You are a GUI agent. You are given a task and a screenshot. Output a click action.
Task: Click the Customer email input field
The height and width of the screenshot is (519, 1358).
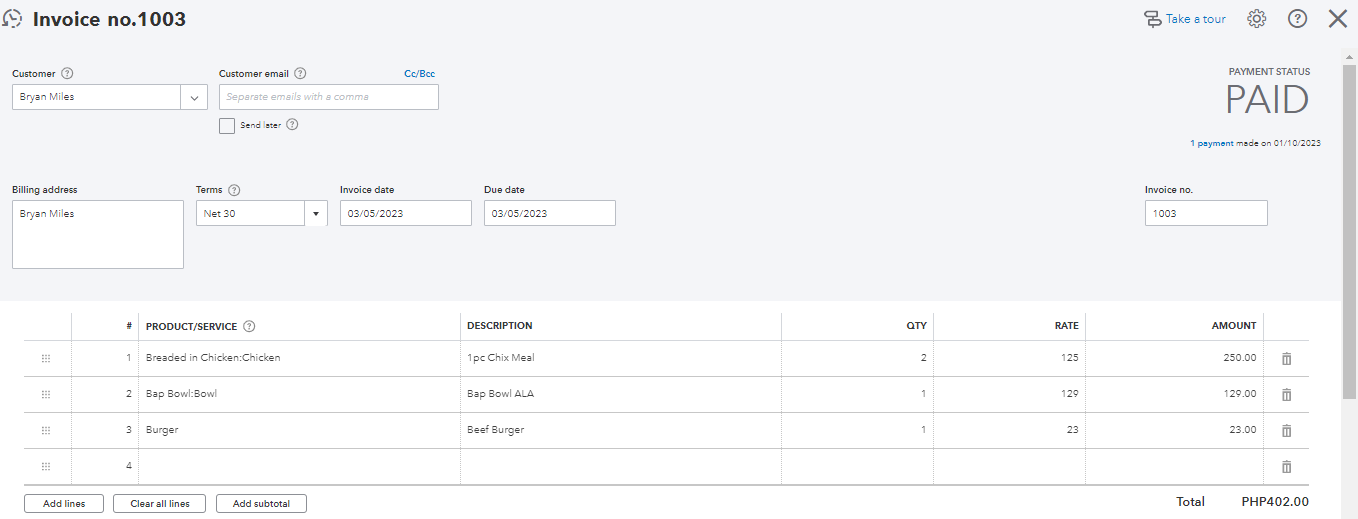[328, 97]
